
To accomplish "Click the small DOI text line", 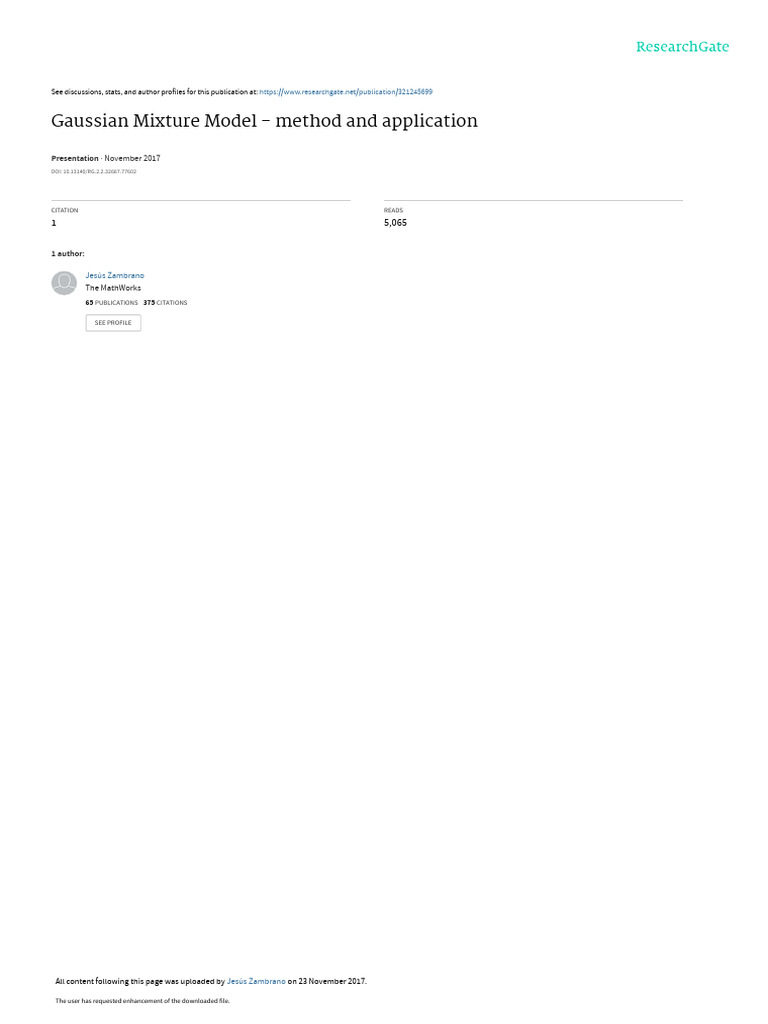I will 93,172.
